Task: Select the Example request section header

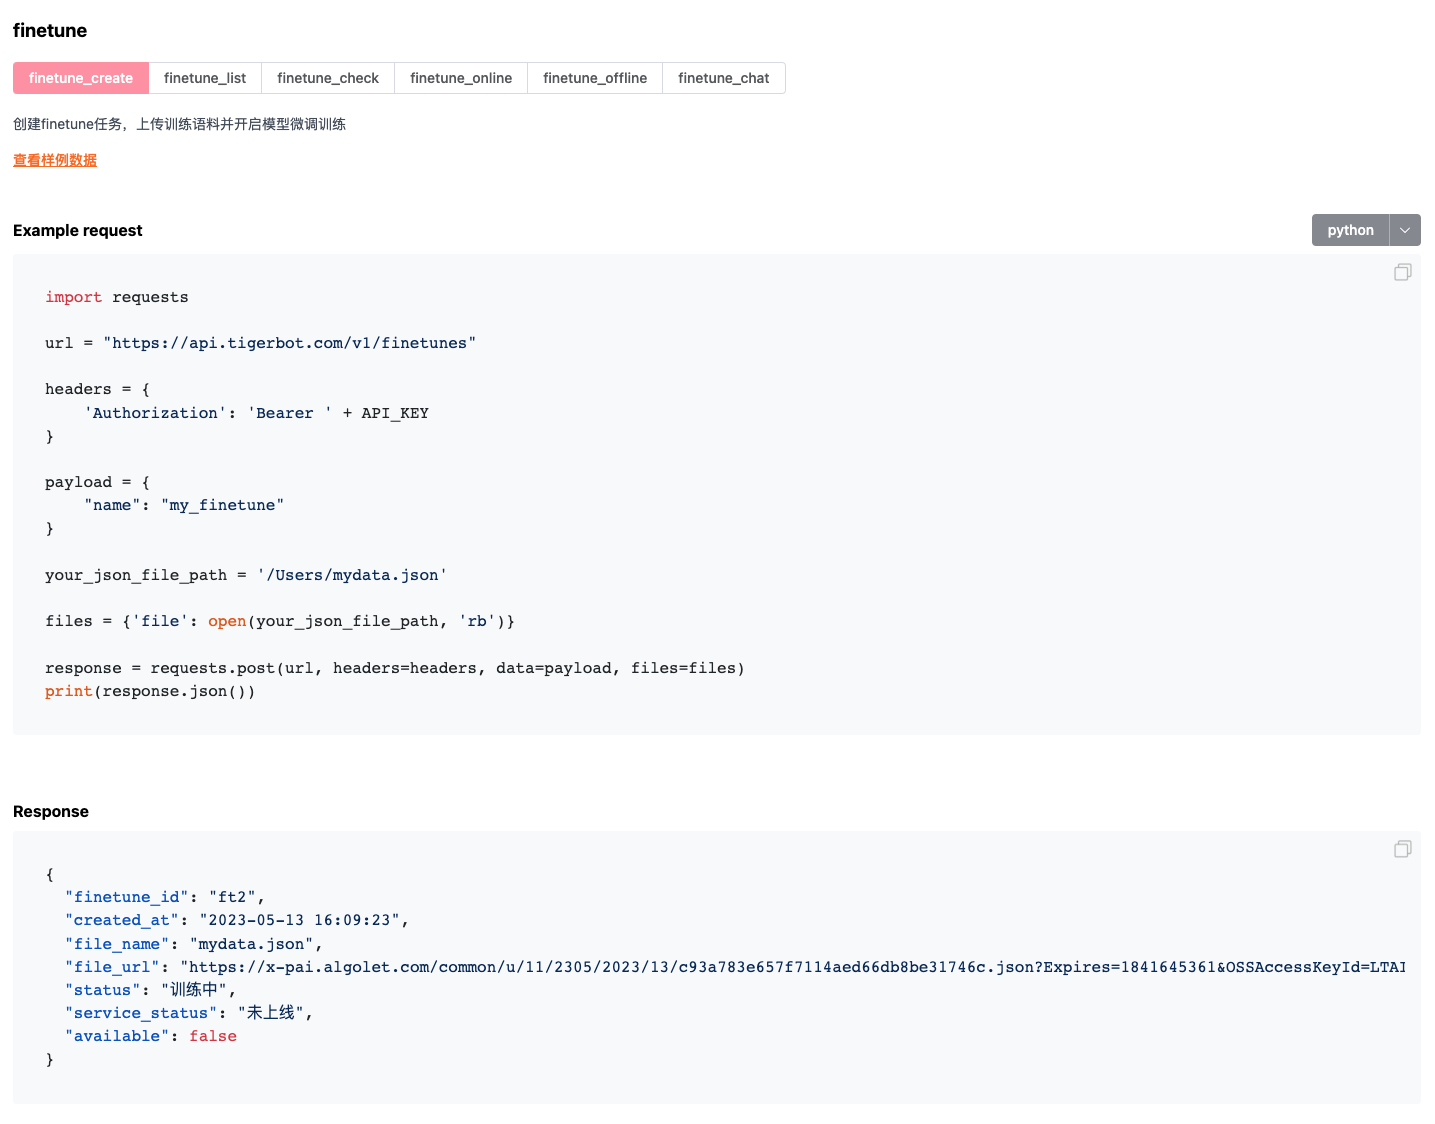Action: (77, 230)
